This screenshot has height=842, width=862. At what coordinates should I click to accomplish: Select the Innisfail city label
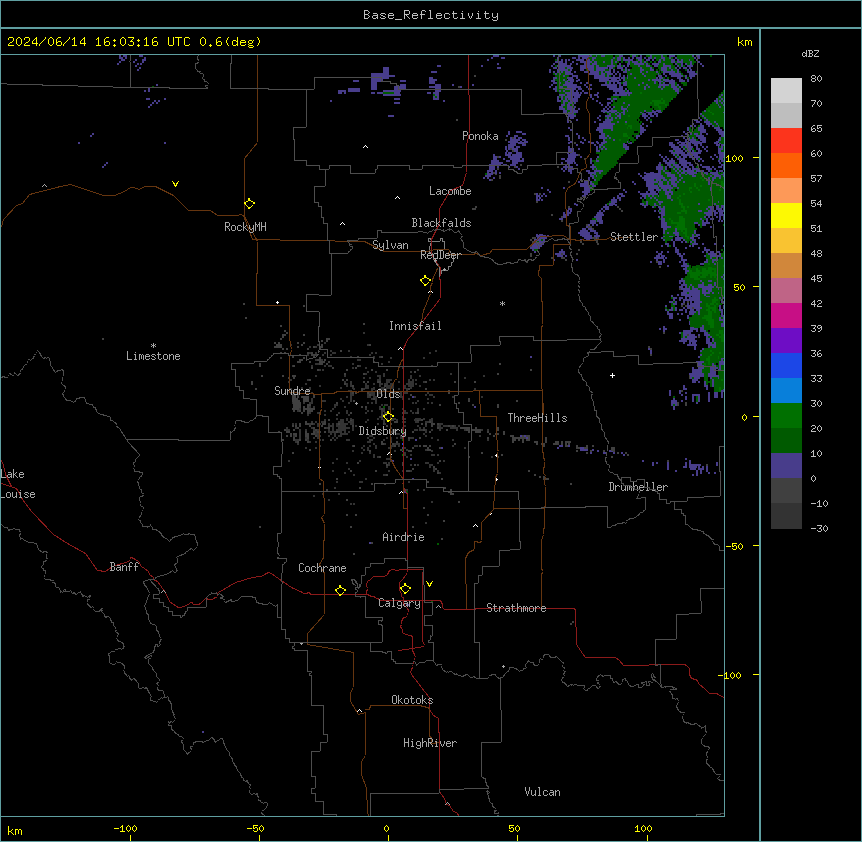pyautogui.click(x=415, y=326)
